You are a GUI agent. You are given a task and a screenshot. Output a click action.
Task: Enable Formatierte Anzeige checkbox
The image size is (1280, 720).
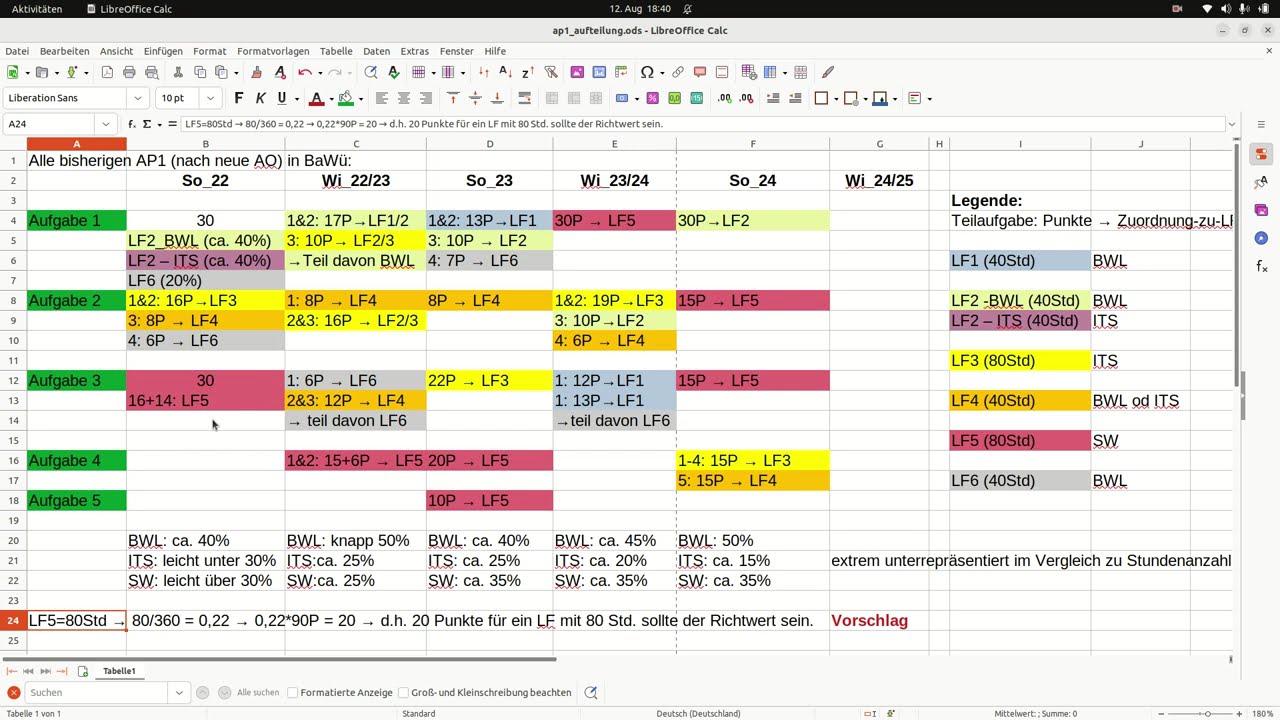coord(293,692)
